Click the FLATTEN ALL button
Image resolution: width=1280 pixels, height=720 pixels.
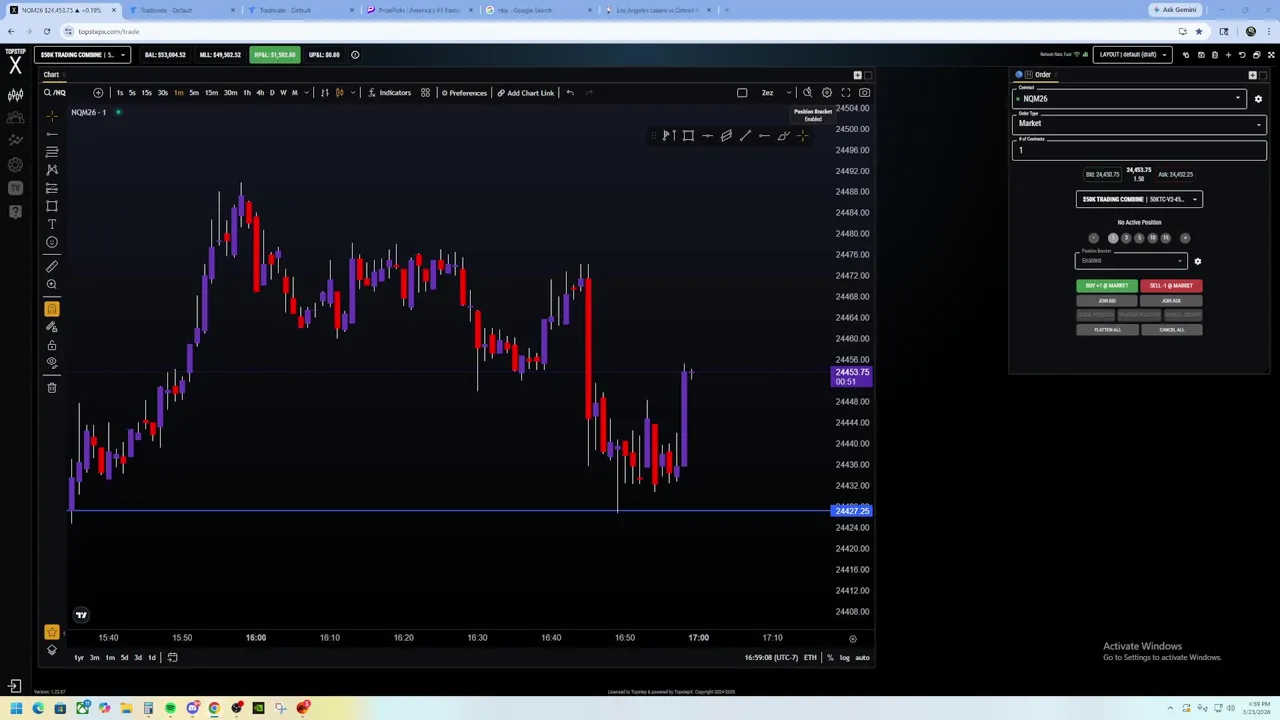(1106, 330)
